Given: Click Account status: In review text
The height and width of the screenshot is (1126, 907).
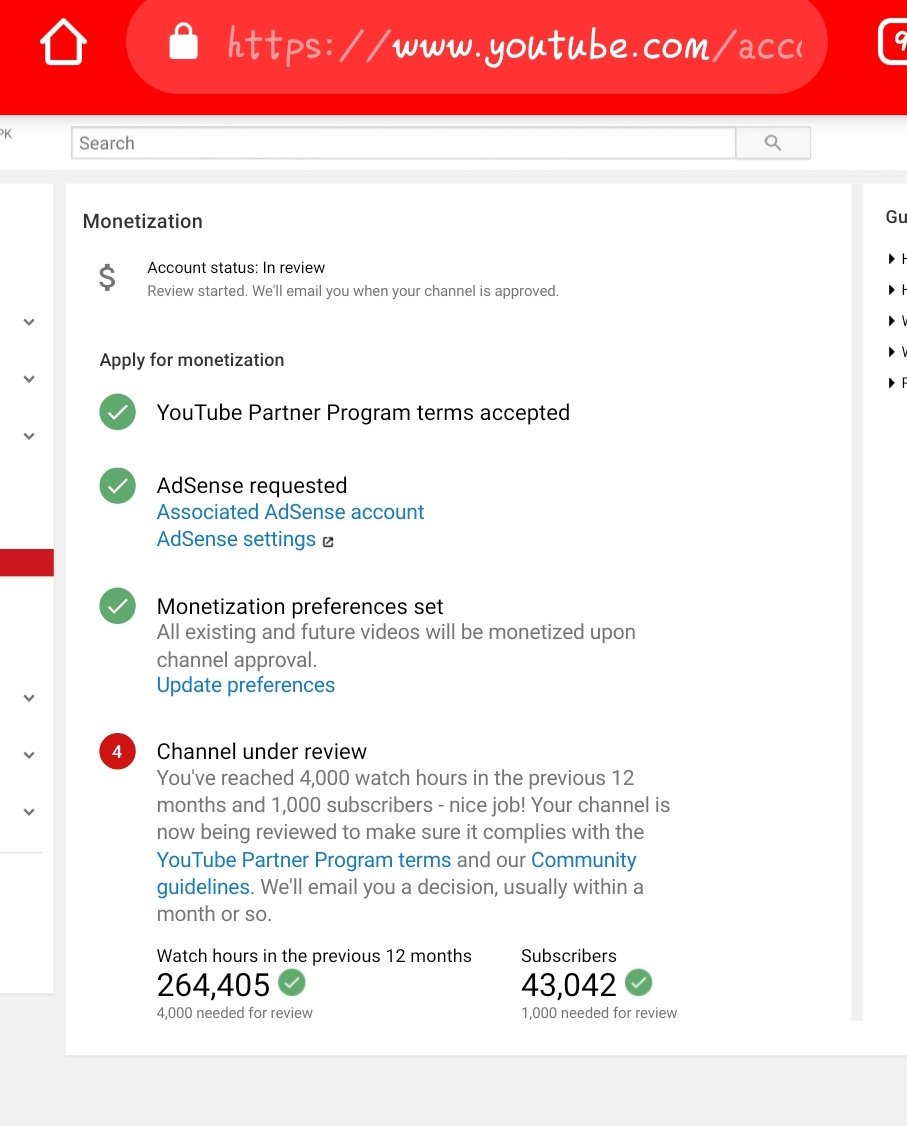Looking at the screenshot, I should [x=236, y=268].
